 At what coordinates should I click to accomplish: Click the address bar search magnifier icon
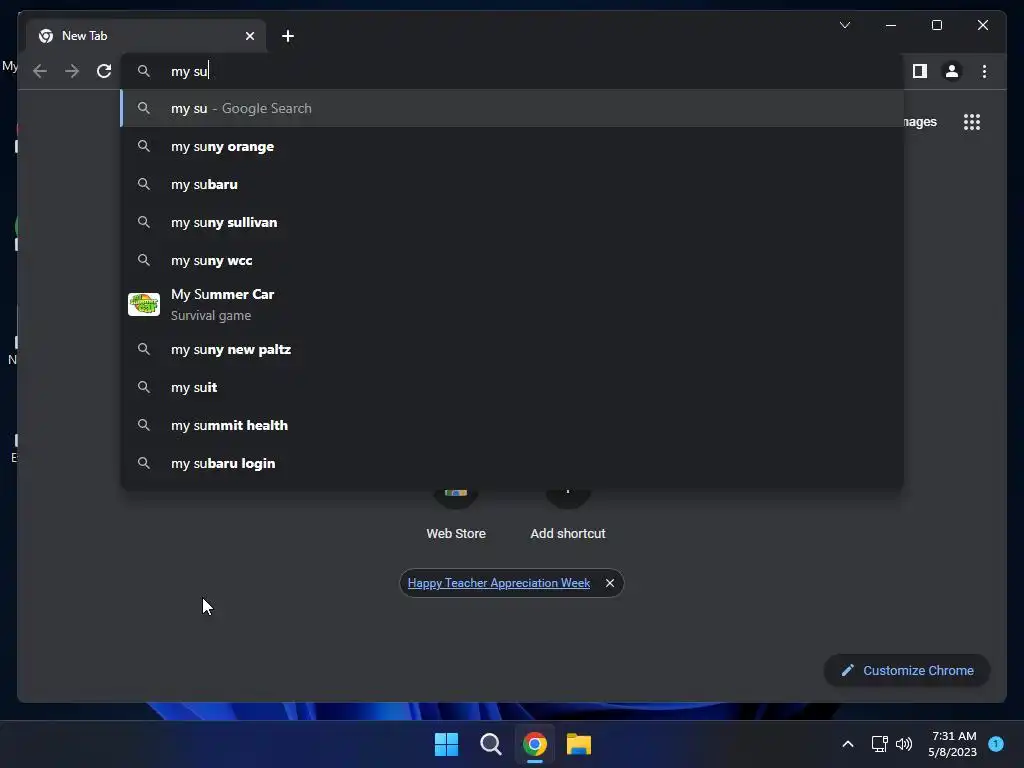tap(144, 71)
